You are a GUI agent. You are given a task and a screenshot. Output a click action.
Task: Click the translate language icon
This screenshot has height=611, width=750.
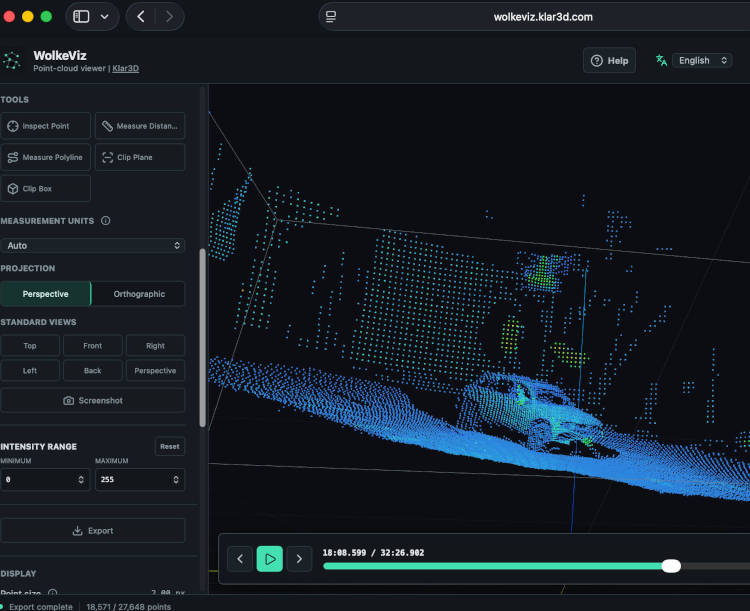[662, 60]
